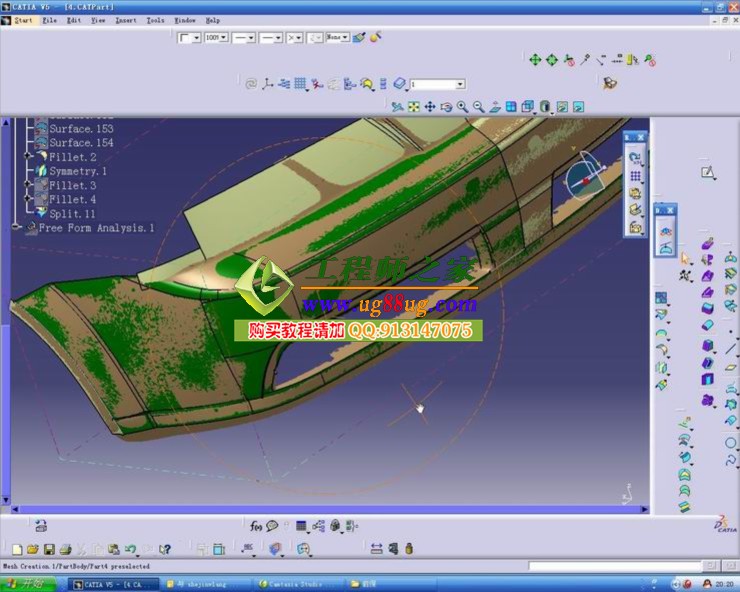Open the File menu
This screenshot has height=592, width=740.
click(50, 20)
